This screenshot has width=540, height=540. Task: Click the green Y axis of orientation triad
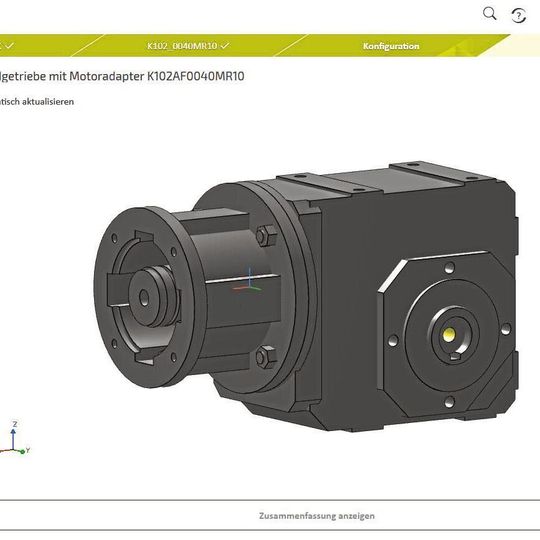22,451
